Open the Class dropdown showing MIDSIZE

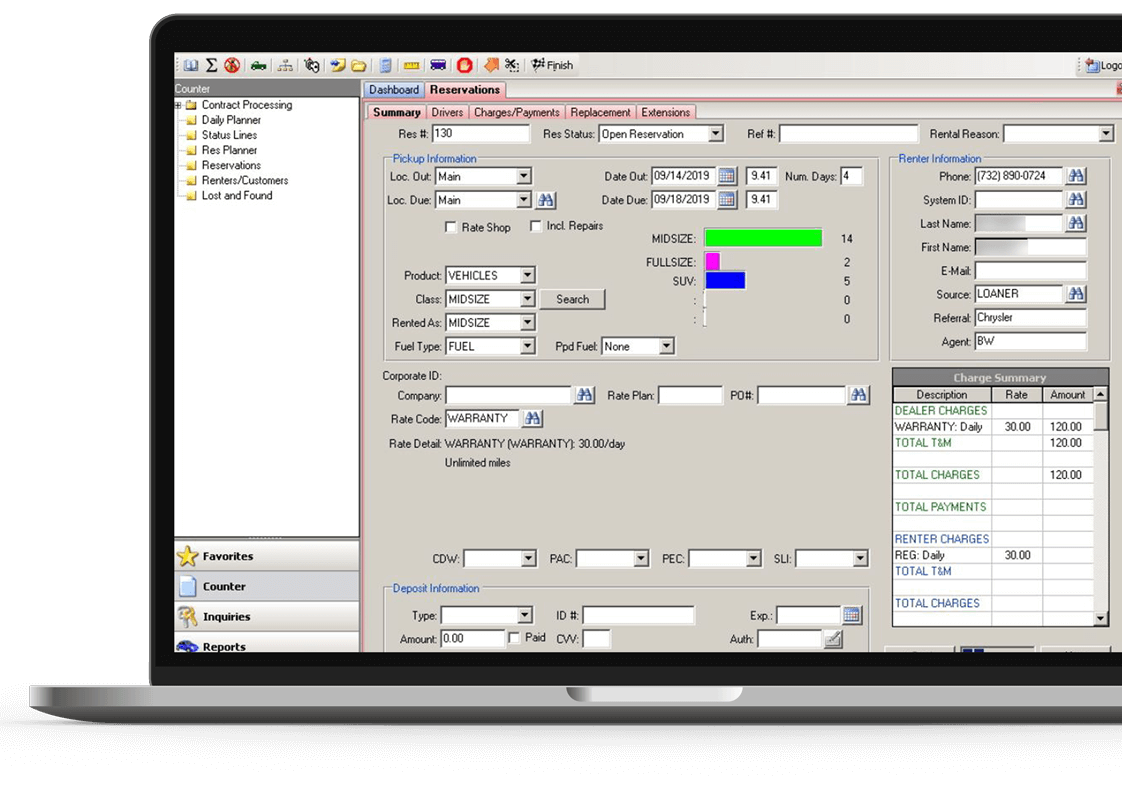click(x=527, y=298)
